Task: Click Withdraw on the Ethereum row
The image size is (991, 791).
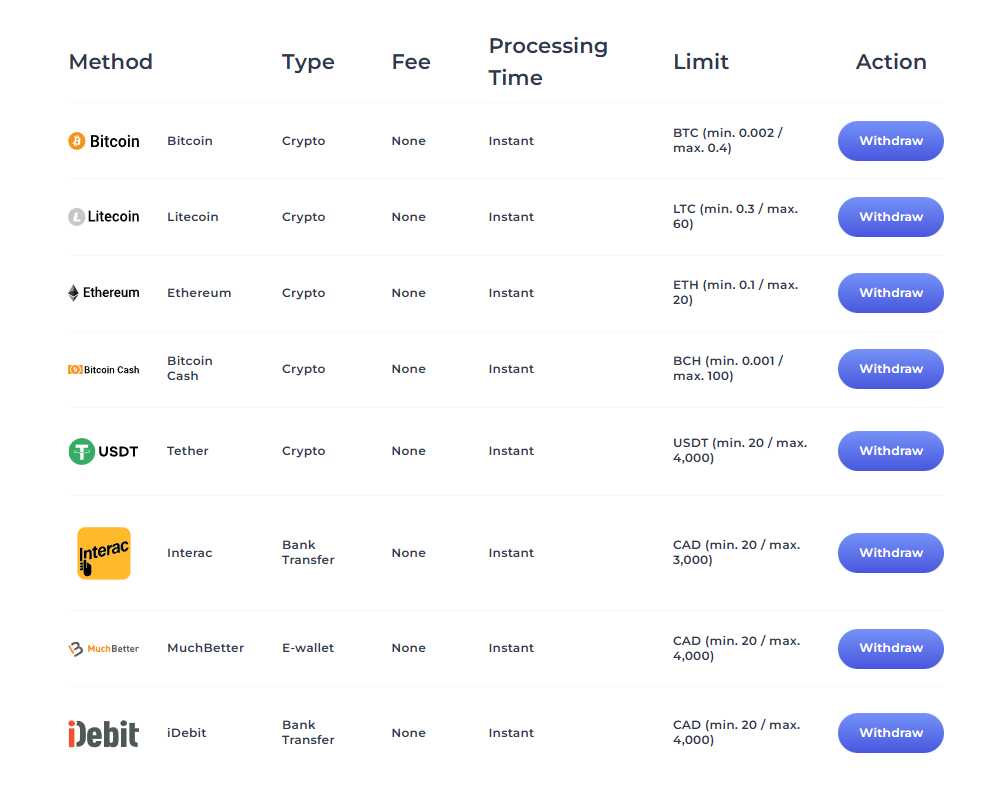Action: [889, 292]
